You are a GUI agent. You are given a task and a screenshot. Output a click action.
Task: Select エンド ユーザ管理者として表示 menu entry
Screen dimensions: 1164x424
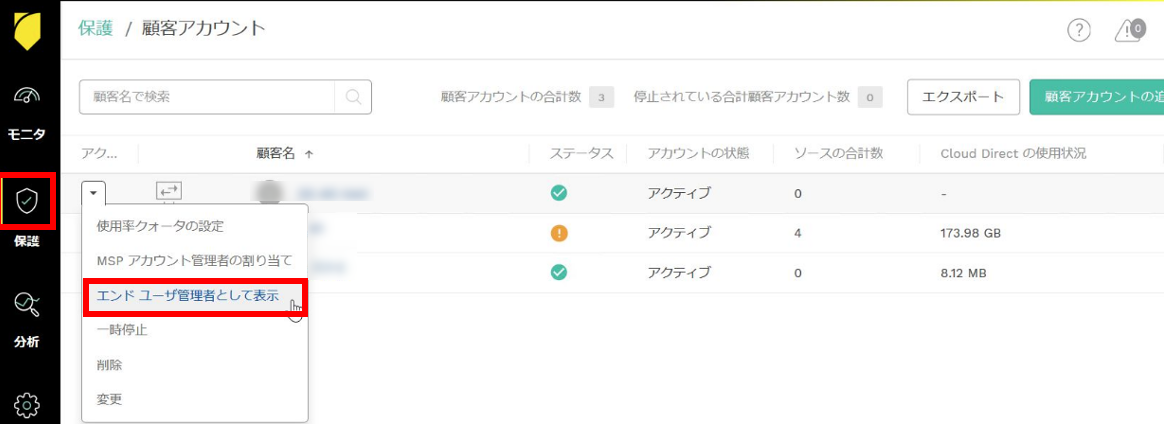[x=187, y=296]
